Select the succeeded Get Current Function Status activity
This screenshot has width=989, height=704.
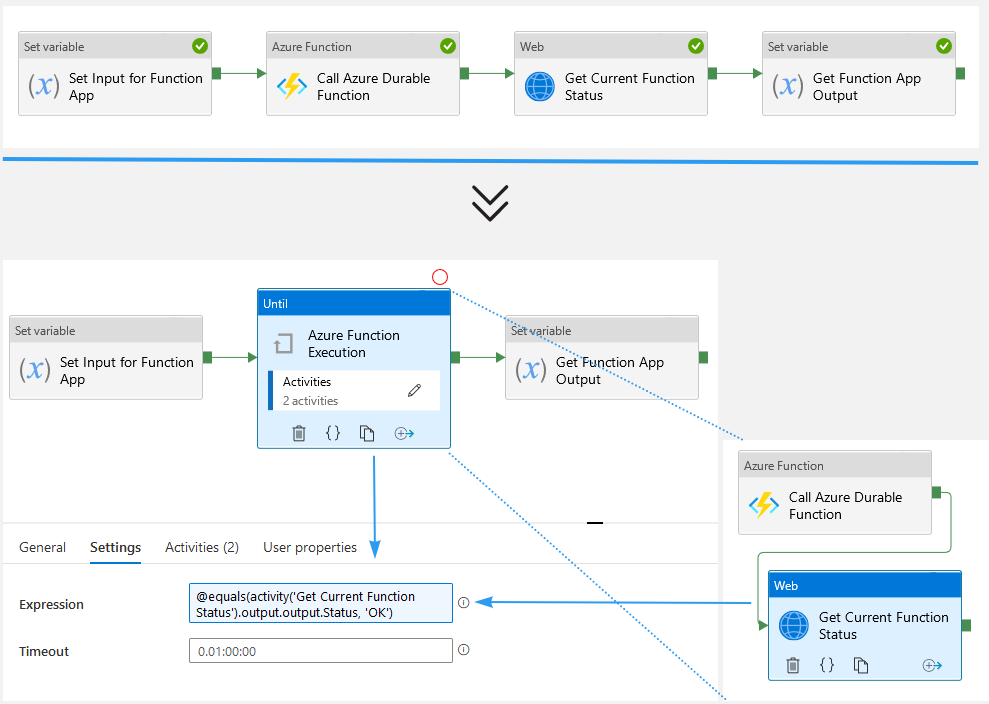tap(611, 73)
